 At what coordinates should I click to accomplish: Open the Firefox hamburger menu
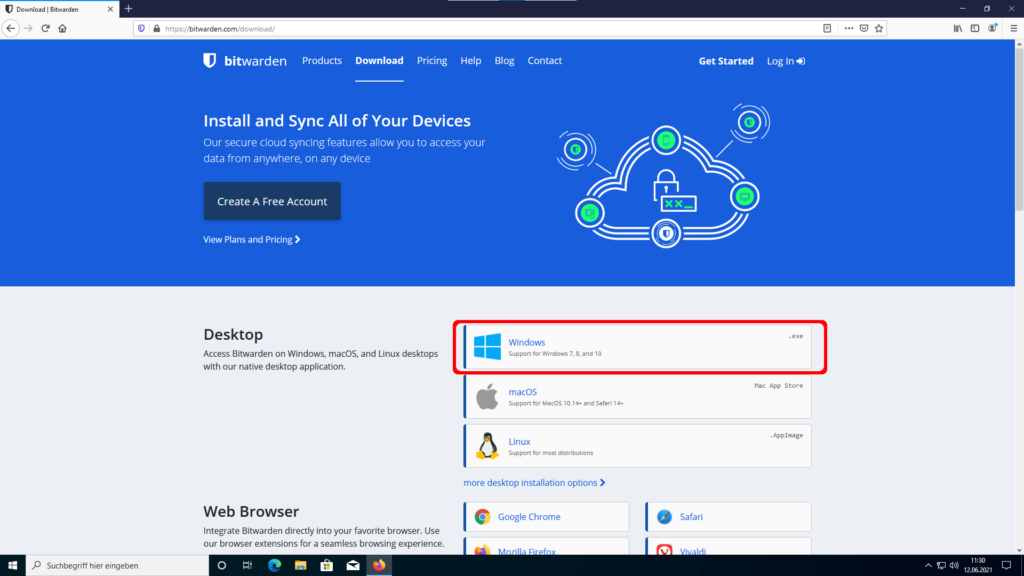pos(1014,28)
